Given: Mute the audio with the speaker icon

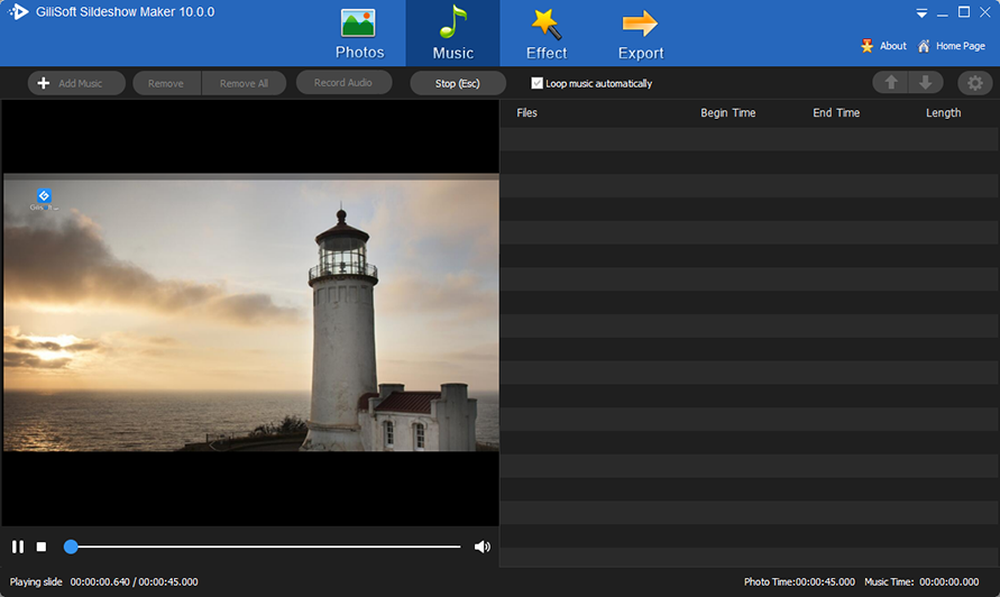Looking at the screenshot, I should coord(483,546).
